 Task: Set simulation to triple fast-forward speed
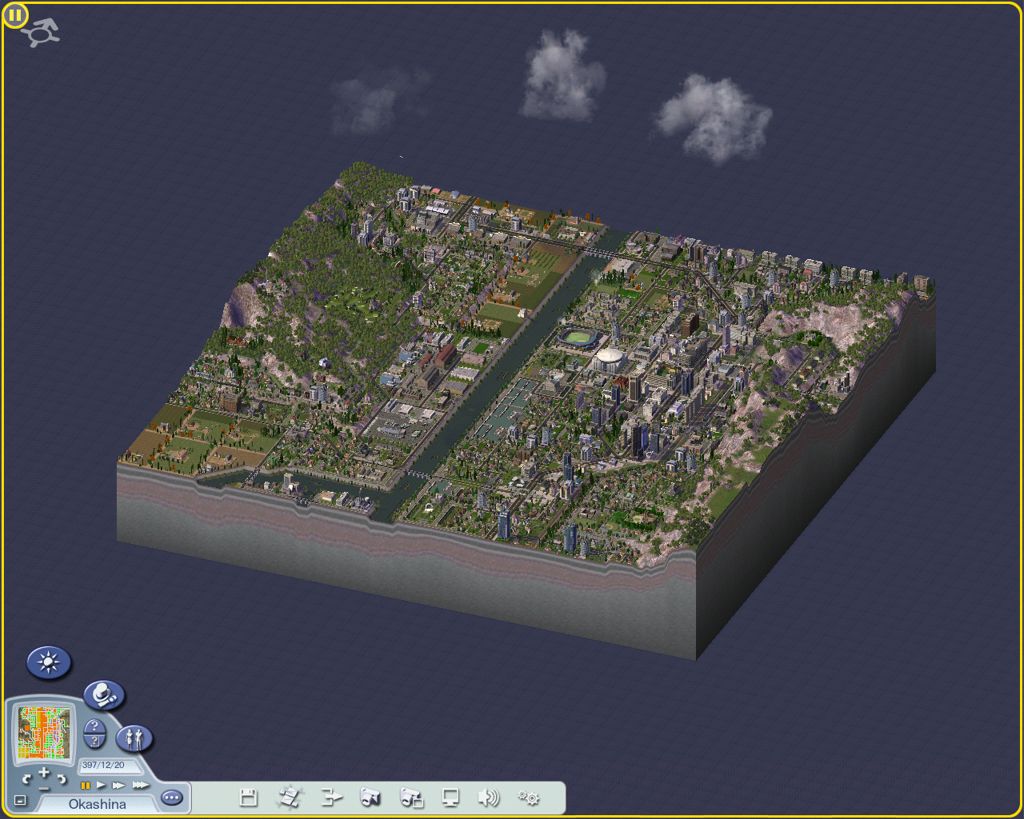coord(140,785)
